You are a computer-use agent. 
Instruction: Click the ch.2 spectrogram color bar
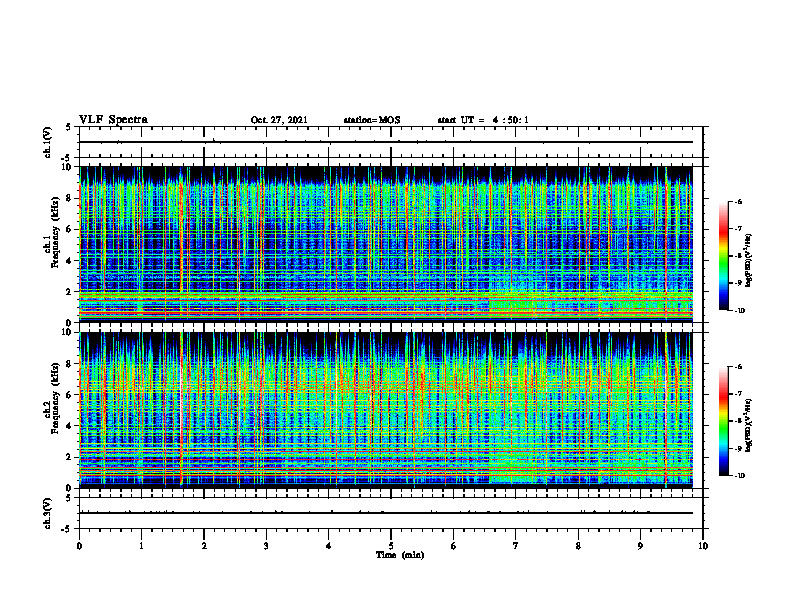pyautogui.click(x=724, y=421)
